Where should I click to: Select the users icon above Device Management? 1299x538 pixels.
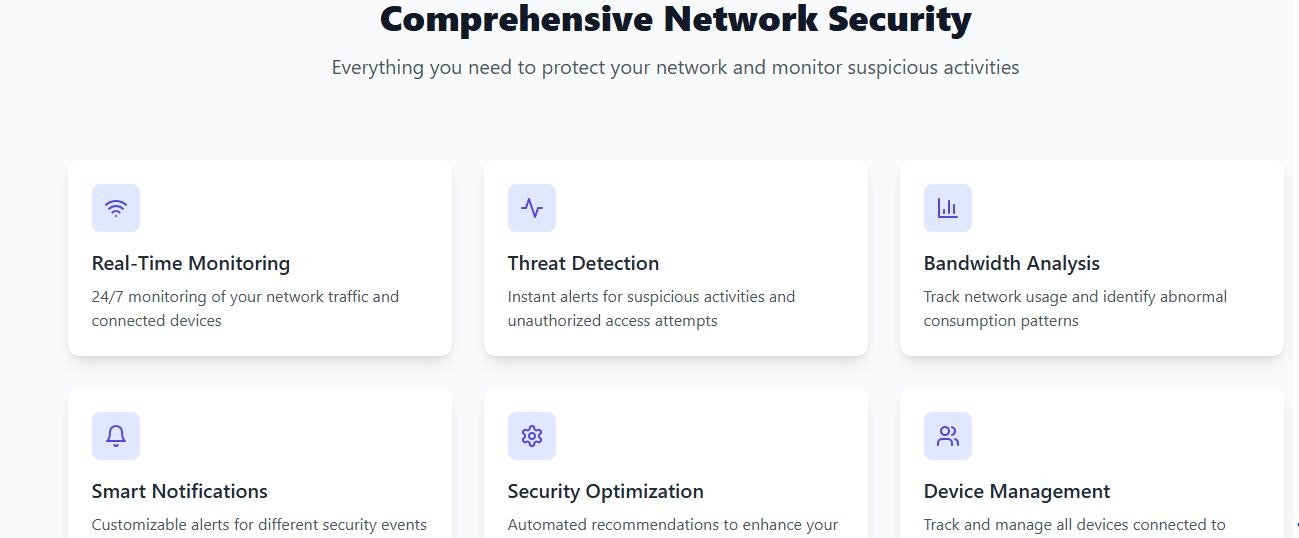[x=948, y=436]
